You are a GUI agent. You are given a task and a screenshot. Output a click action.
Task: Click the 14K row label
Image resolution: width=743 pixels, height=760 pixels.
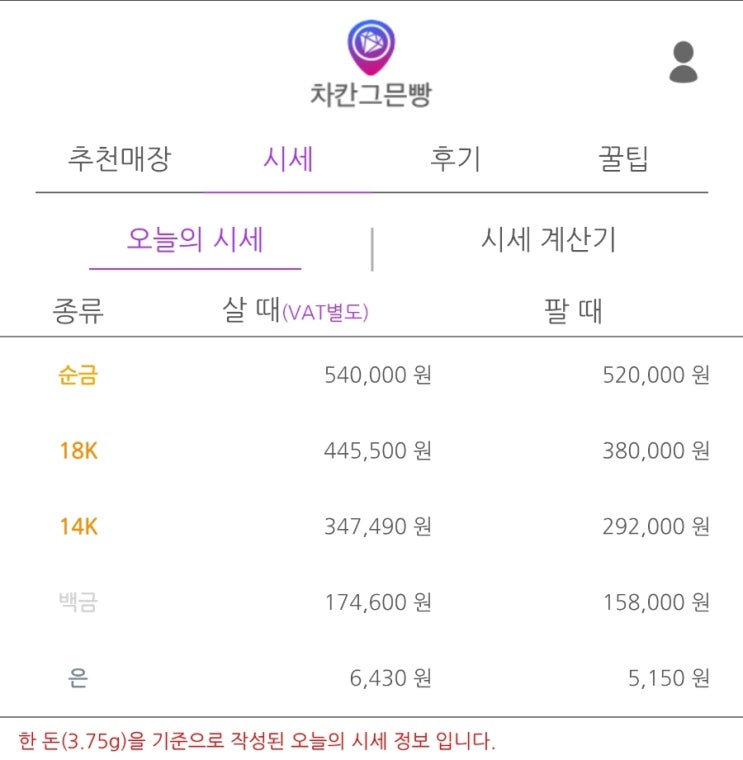pos(79,526)
